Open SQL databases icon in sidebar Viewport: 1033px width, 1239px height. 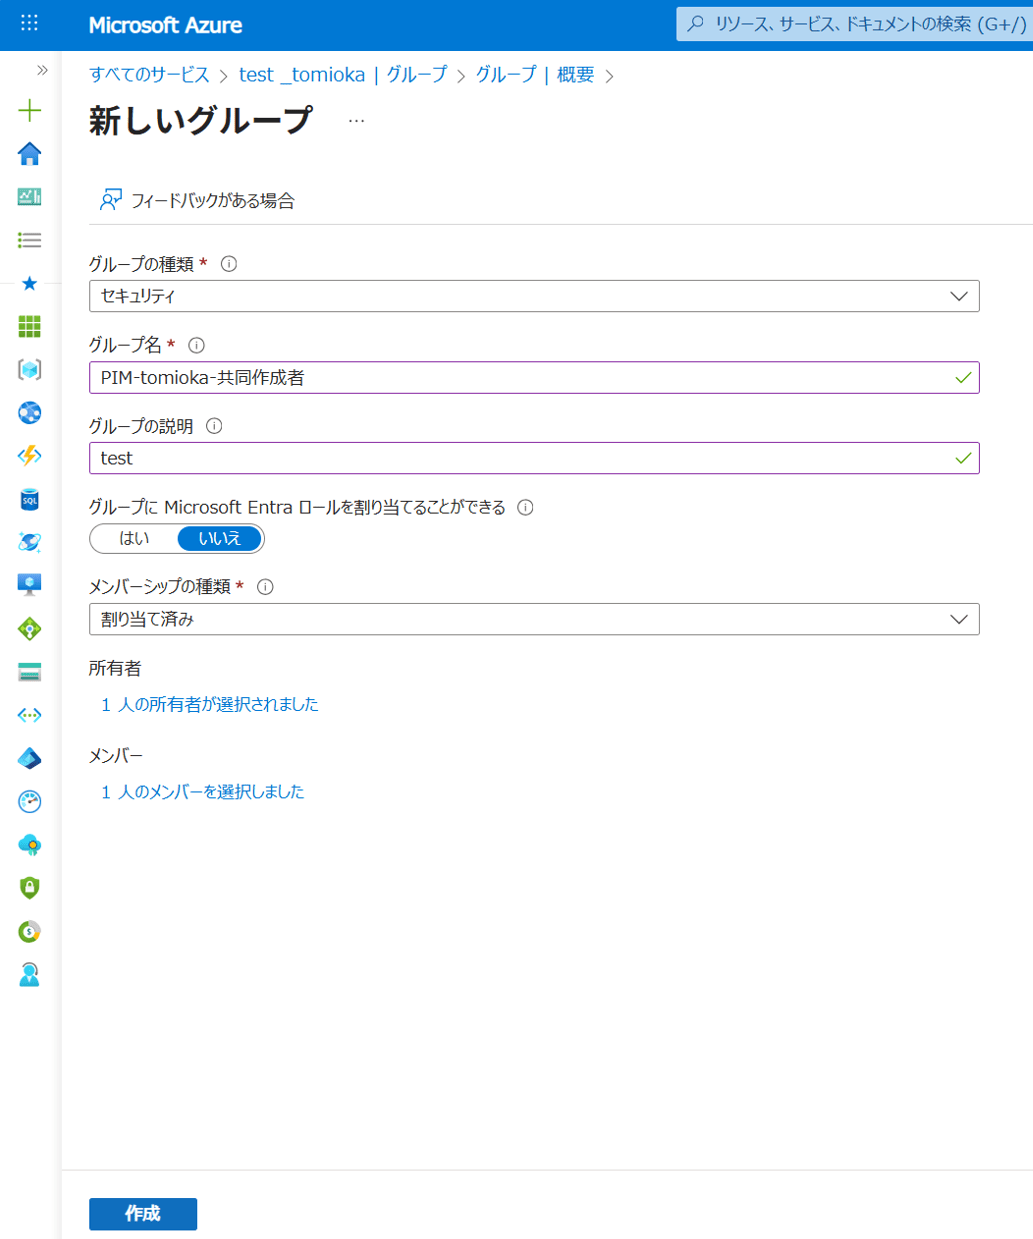tap(30, 499)
